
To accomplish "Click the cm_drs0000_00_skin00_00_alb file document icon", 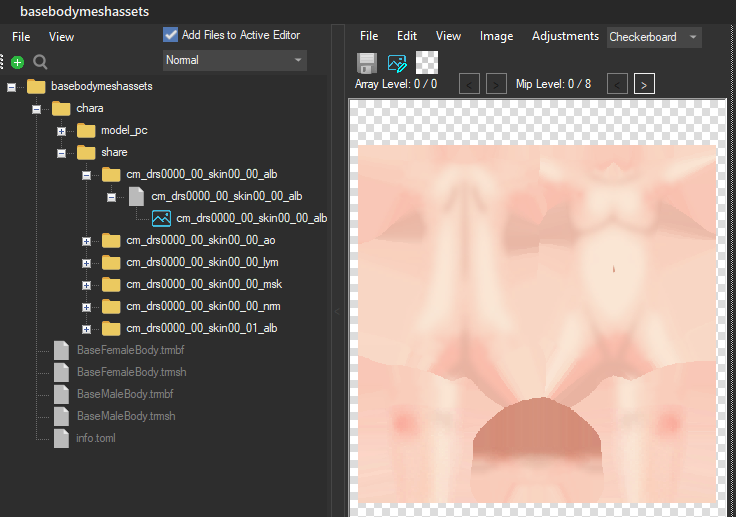I will click(136, 196).
